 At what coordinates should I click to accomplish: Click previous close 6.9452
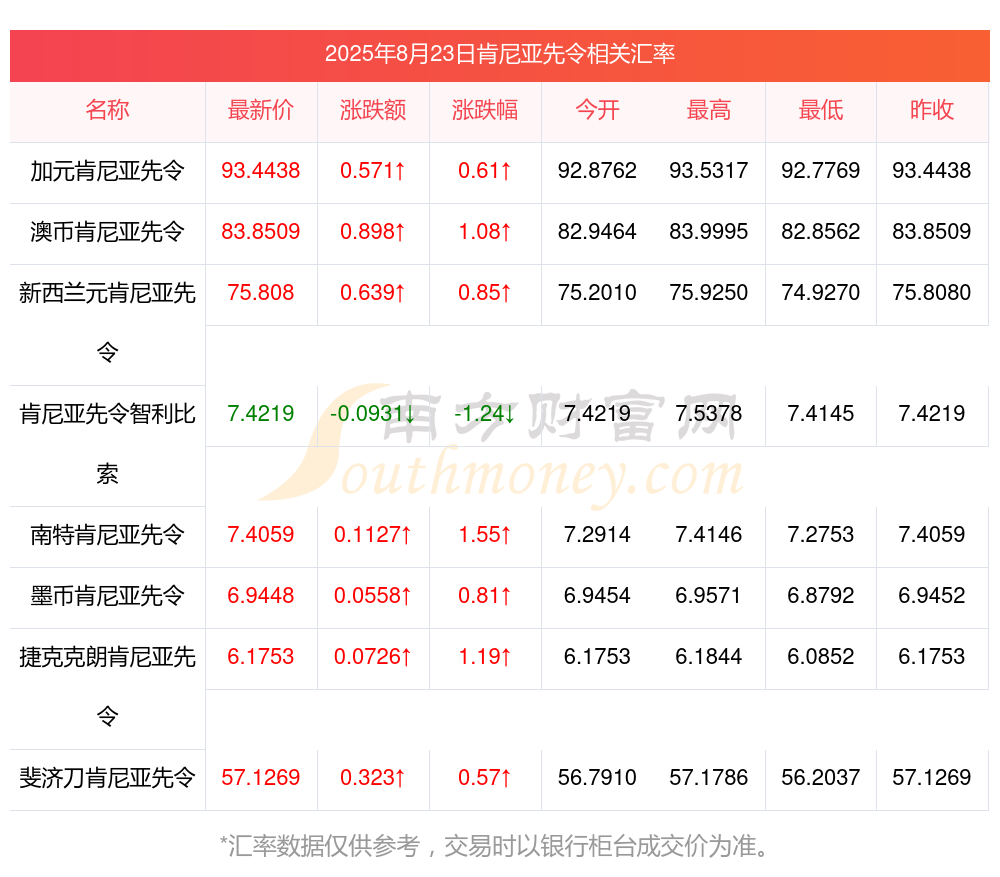(x=932, y=595)
